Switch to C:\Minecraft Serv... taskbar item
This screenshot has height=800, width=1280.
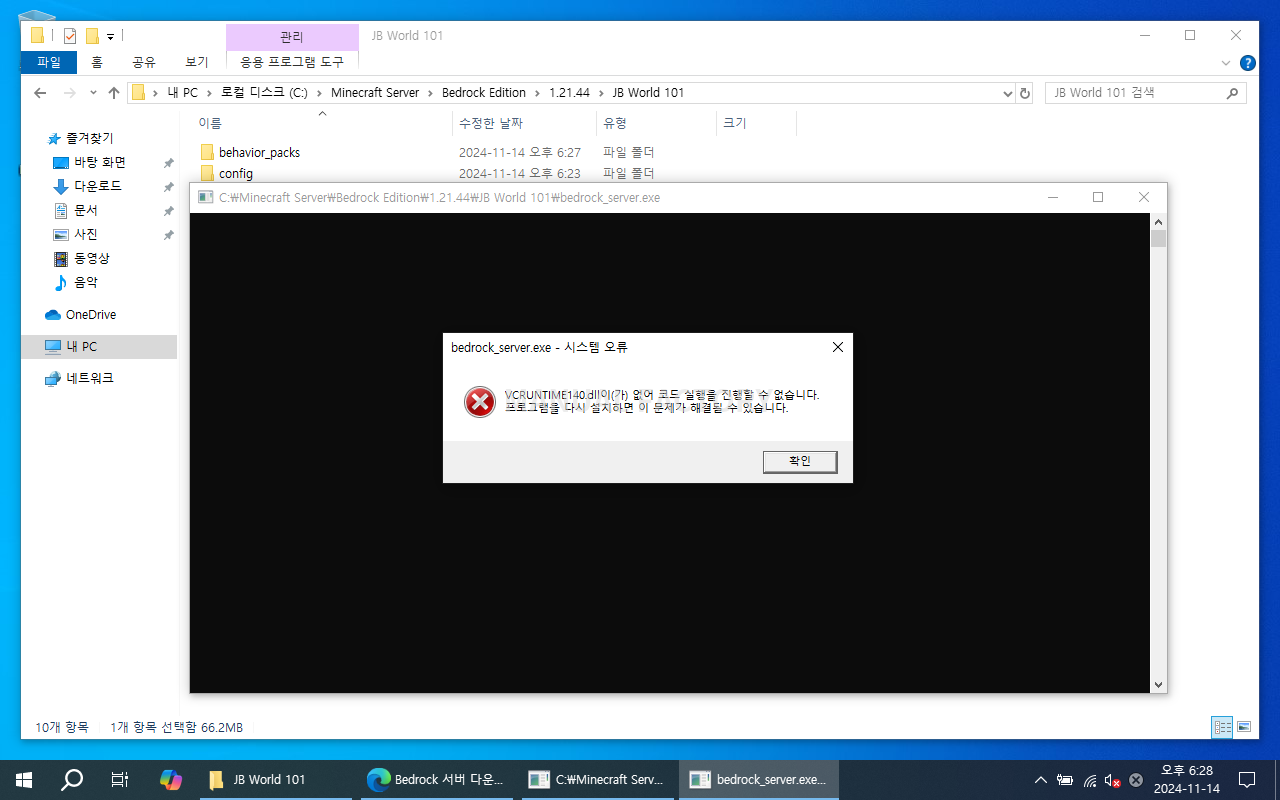(x=599, y=779)
